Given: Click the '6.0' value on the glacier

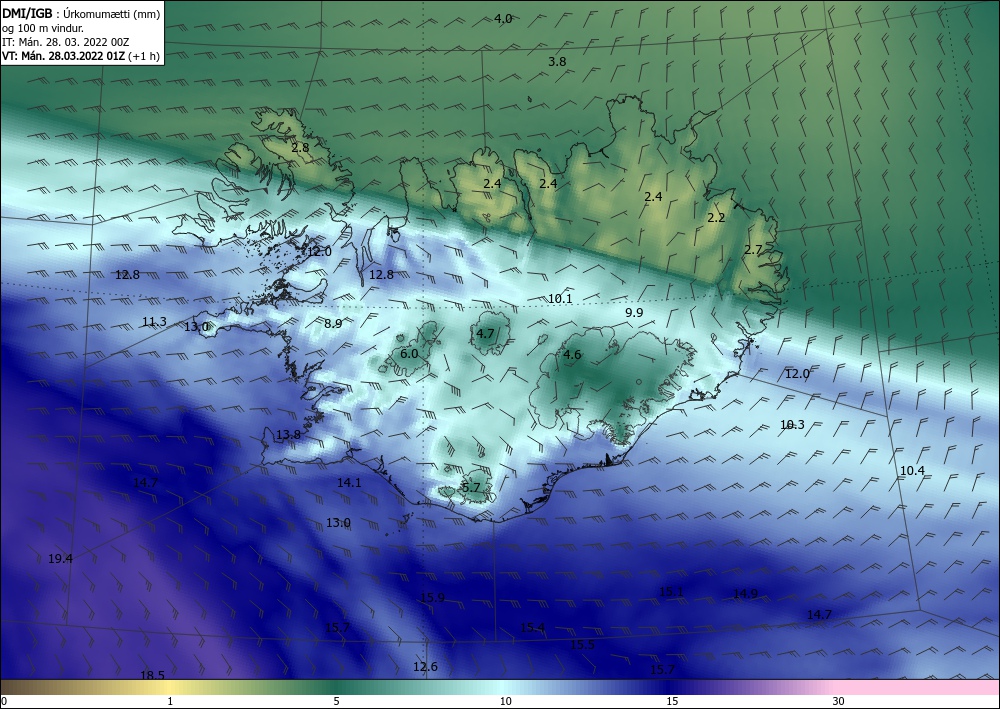Looking at the screenshot, I should 409,353.
